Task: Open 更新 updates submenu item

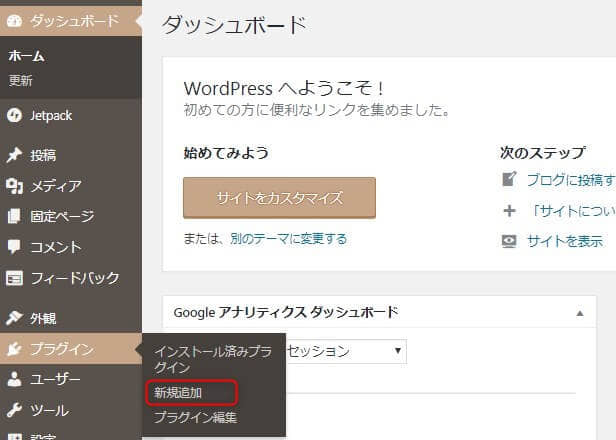Action: click(x=20, y=81)
